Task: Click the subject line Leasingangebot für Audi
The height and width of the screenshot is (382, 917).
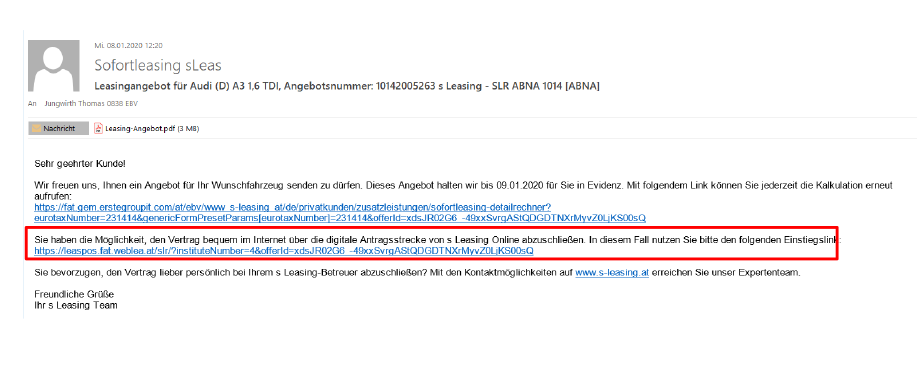Action: (347, 86)
